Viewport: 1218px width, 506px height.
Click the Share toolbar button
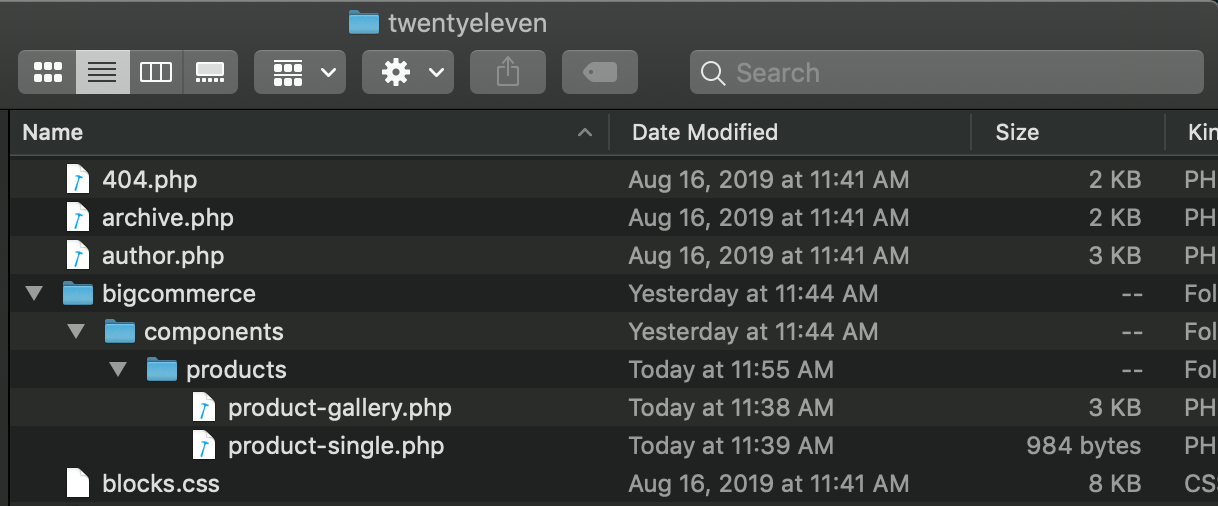point(508,72)
